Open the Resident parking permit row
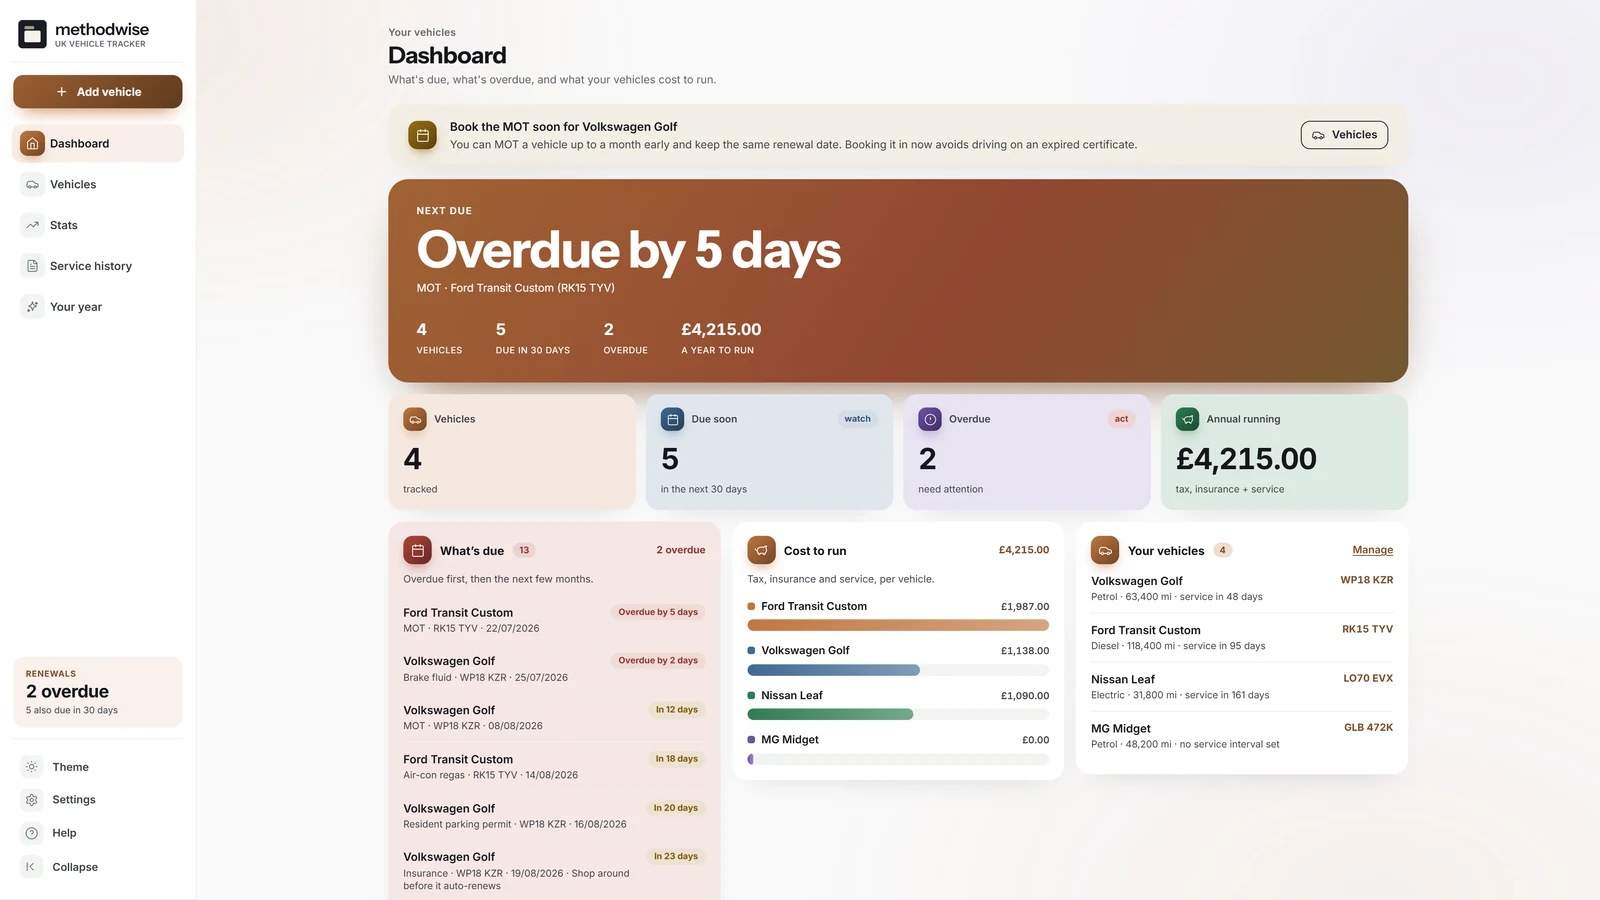Image resolution: width=1600 pixels, height=900 pixels. point(554,816)
